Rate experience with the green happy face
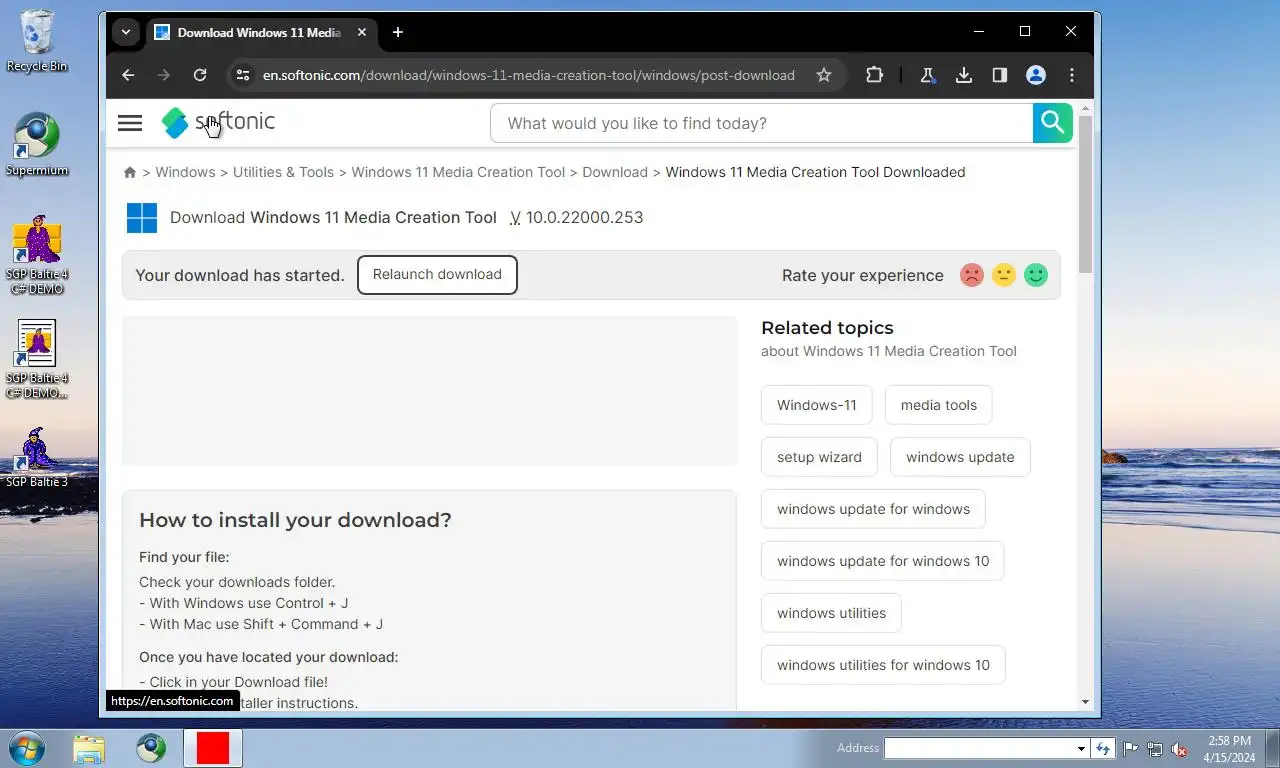Image resolution: width=1280 pixels, height=768 pixels. coord(1036,275)
